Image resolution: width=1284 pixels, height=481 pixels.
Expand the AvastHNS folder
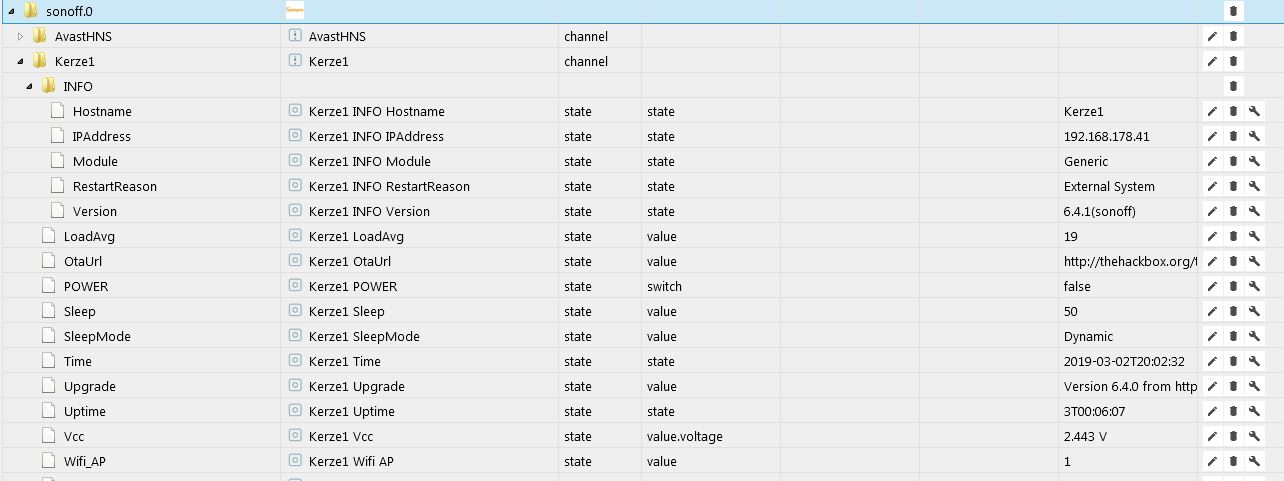pyautogui.click(x=20, y=36)
